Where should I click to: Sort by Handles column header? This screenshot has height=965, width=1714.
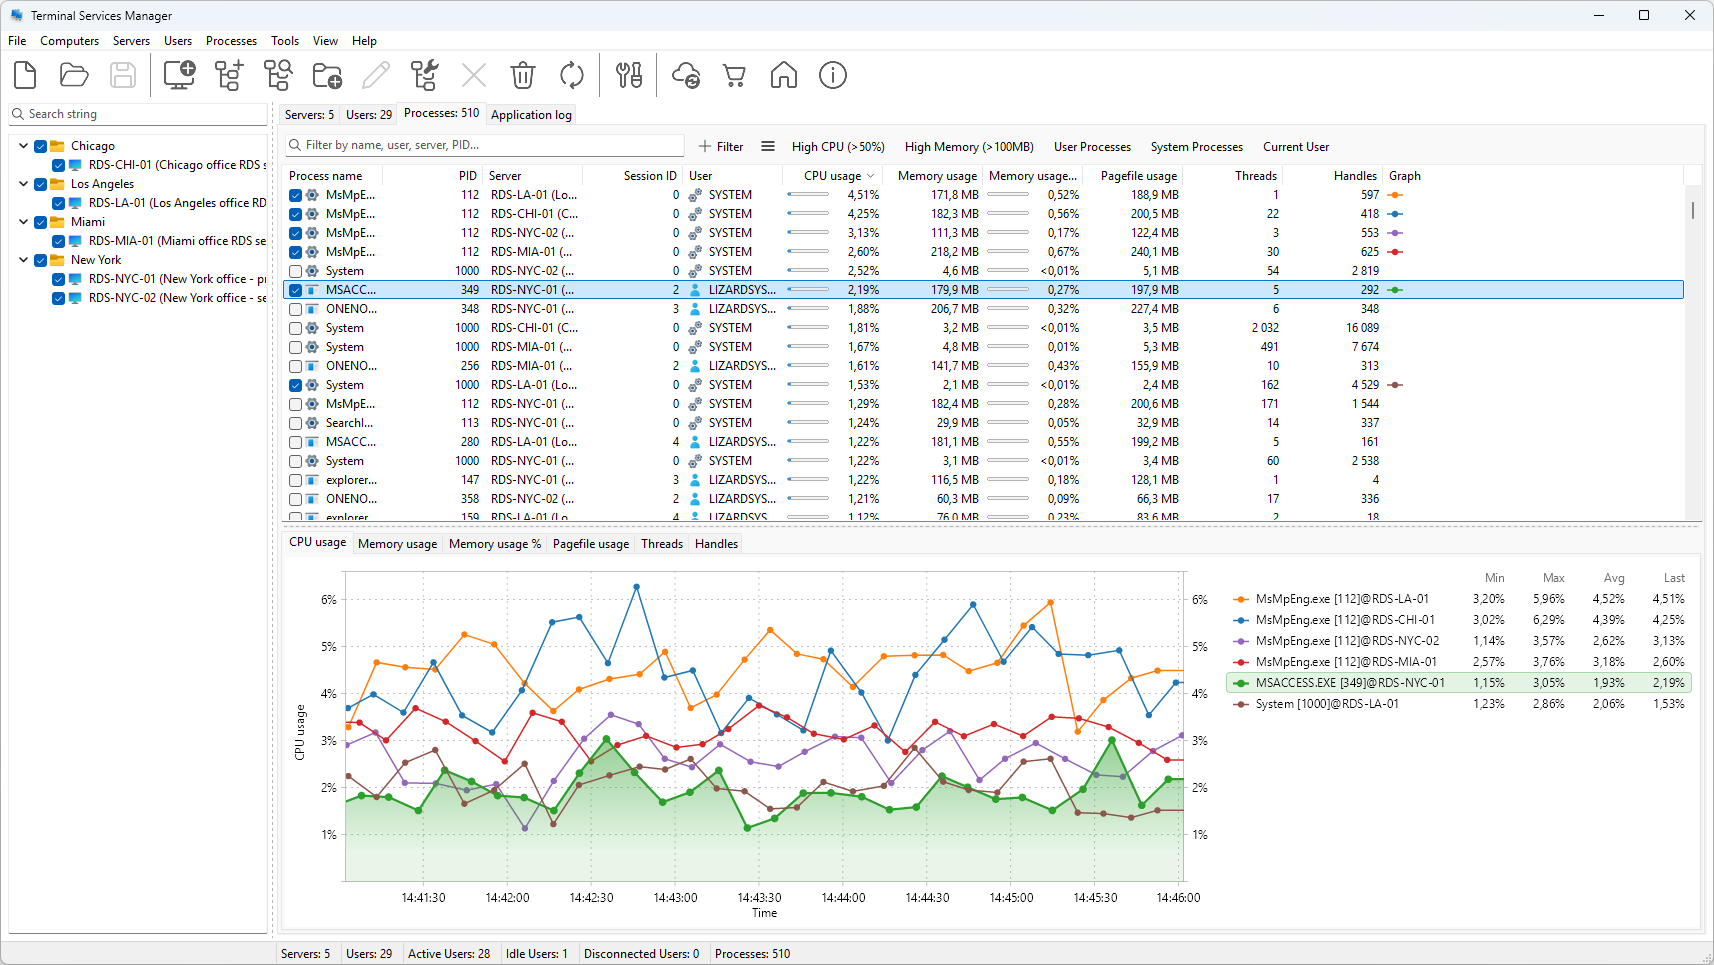click(1334, 176)
